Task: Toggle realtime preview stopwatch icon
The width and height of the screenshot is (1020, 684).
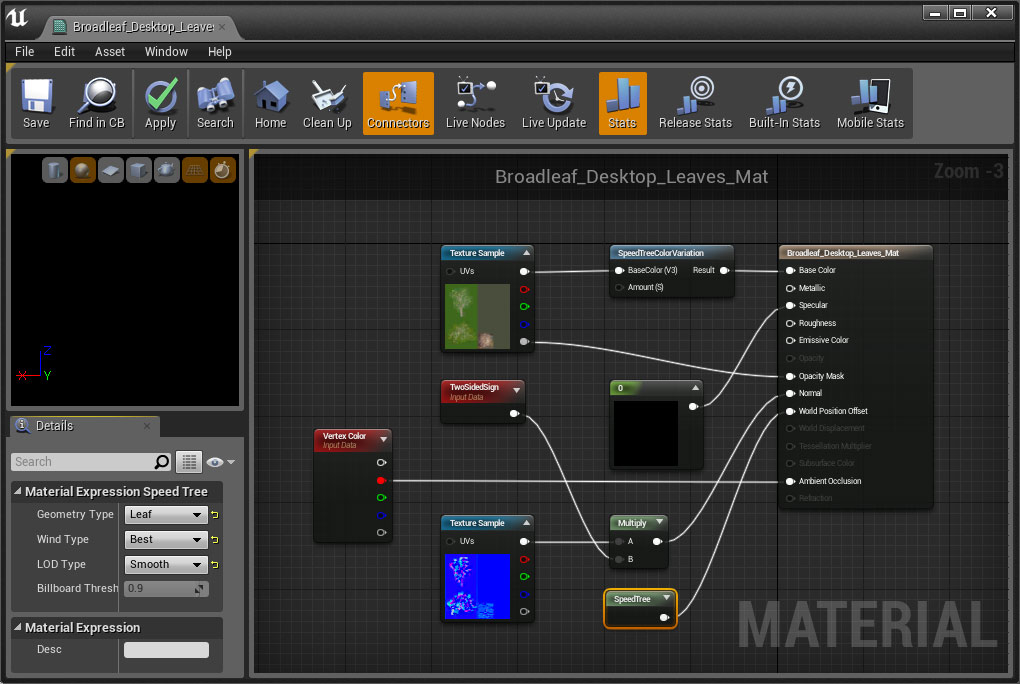Action: pyautogui.click(x=222, y=171)
